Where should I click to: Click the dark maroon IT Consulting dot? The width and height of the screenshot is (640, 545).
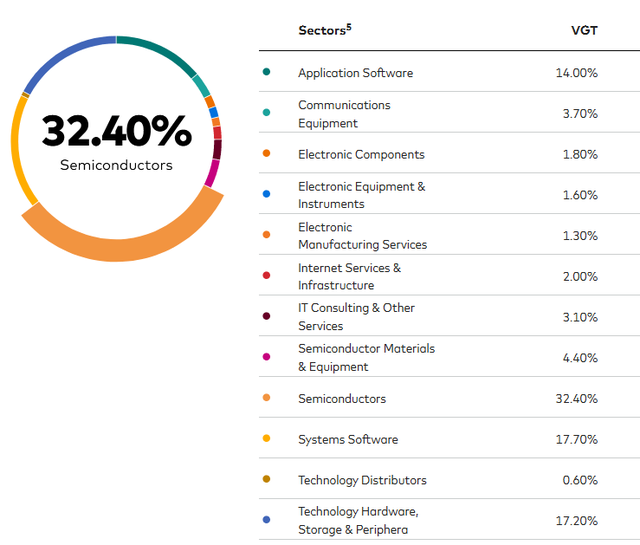(267, 316)
